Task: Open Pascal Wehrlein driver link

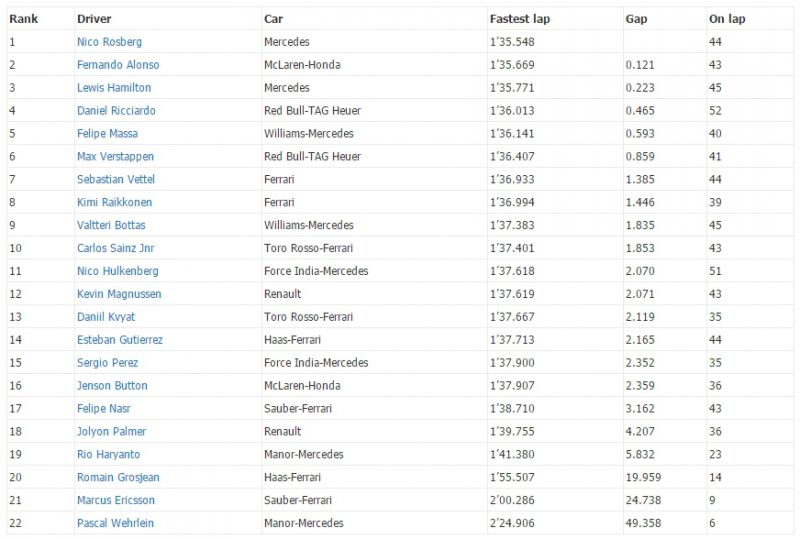Action: 115,523
